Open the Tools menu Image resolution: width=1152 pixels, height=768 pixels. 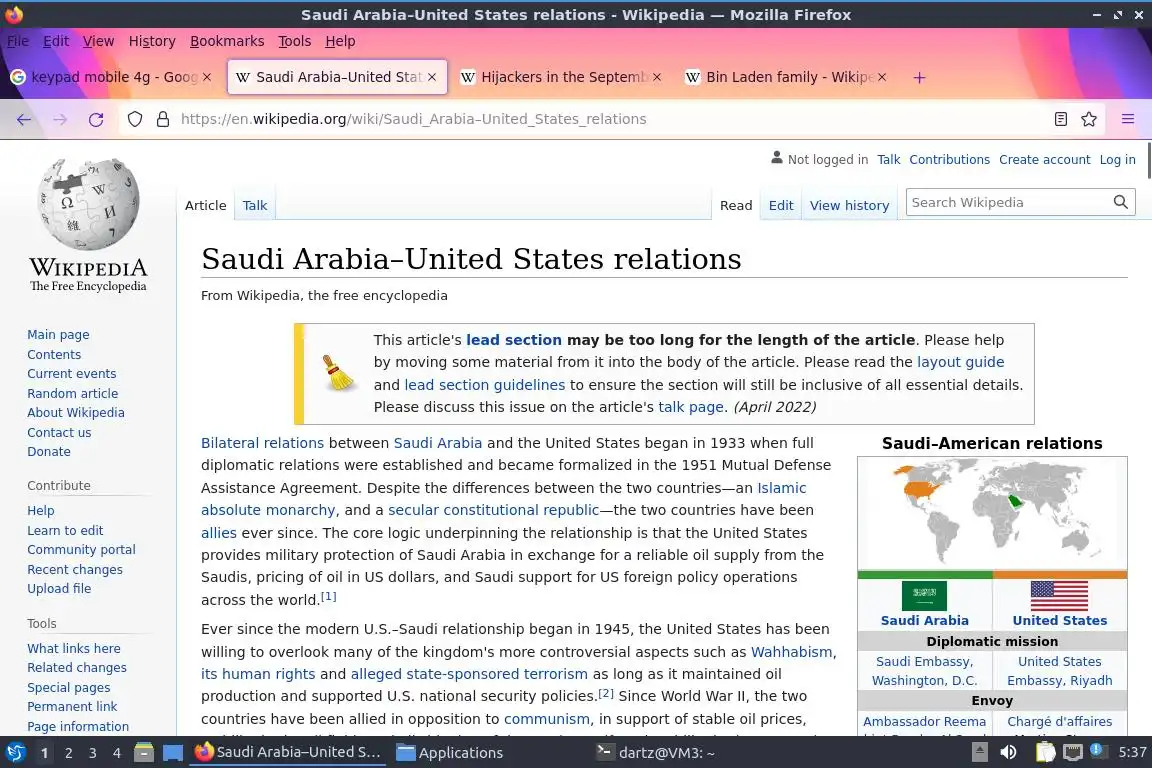[x=295, y=41]
